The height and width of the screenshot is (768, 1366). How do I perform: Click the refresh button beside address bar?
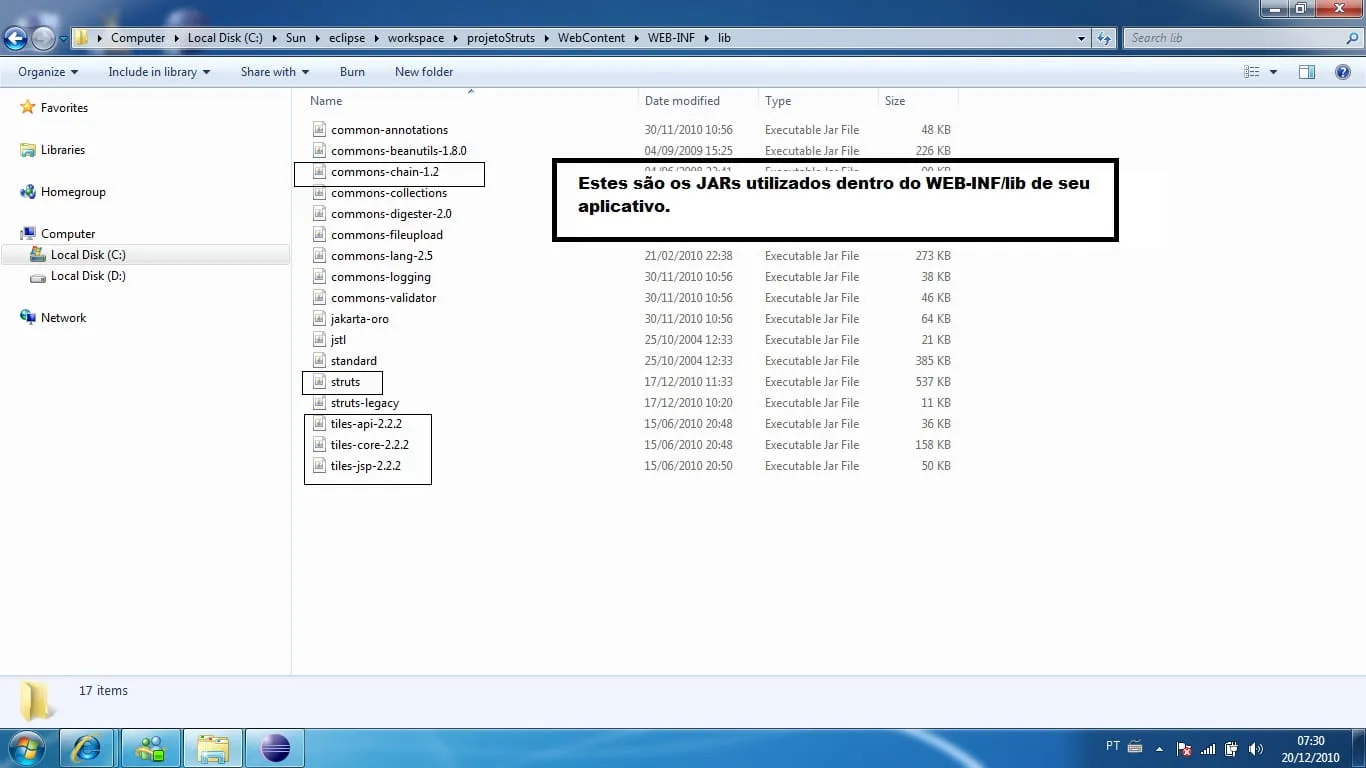point(1104,38)
